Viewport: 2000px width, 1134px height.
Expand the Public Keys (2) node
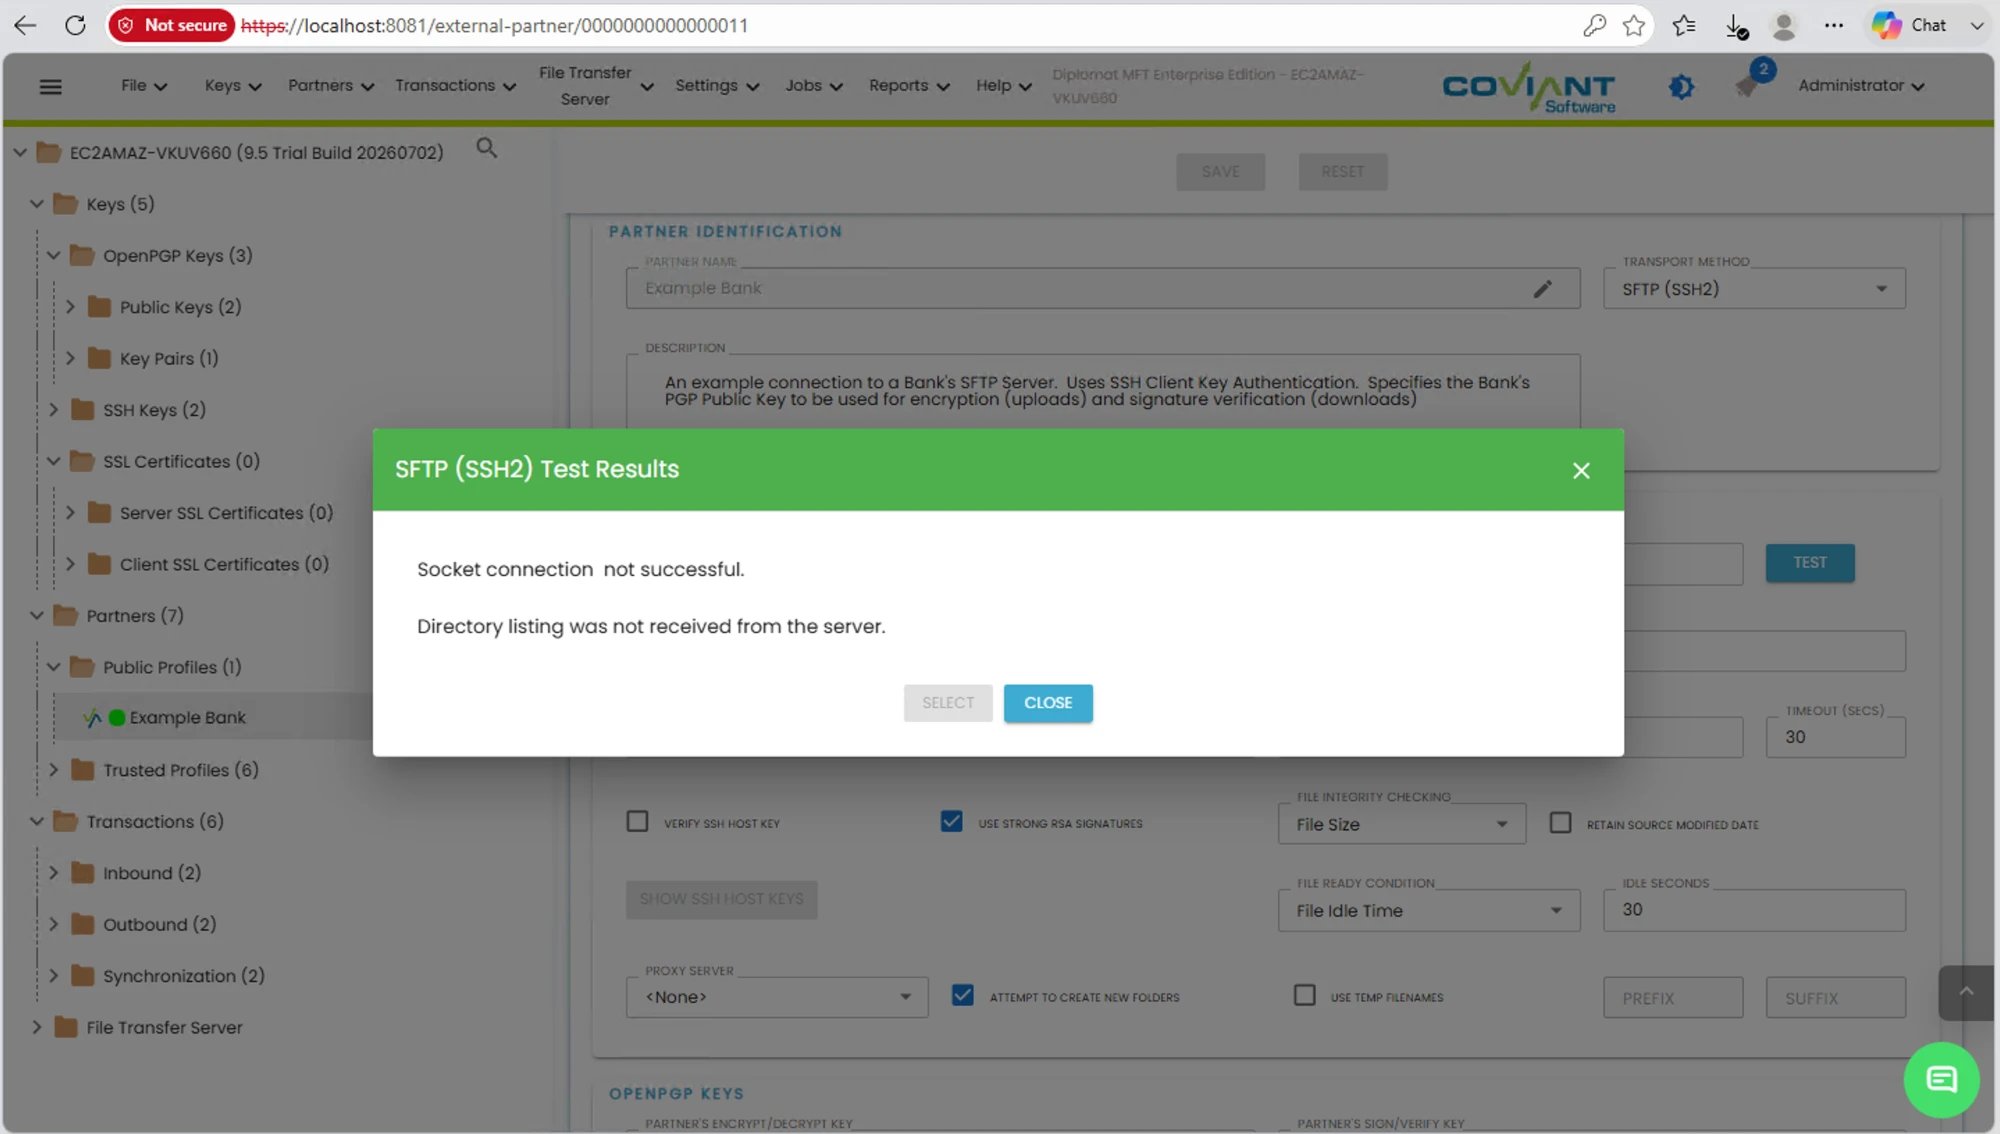pos(70,307)
